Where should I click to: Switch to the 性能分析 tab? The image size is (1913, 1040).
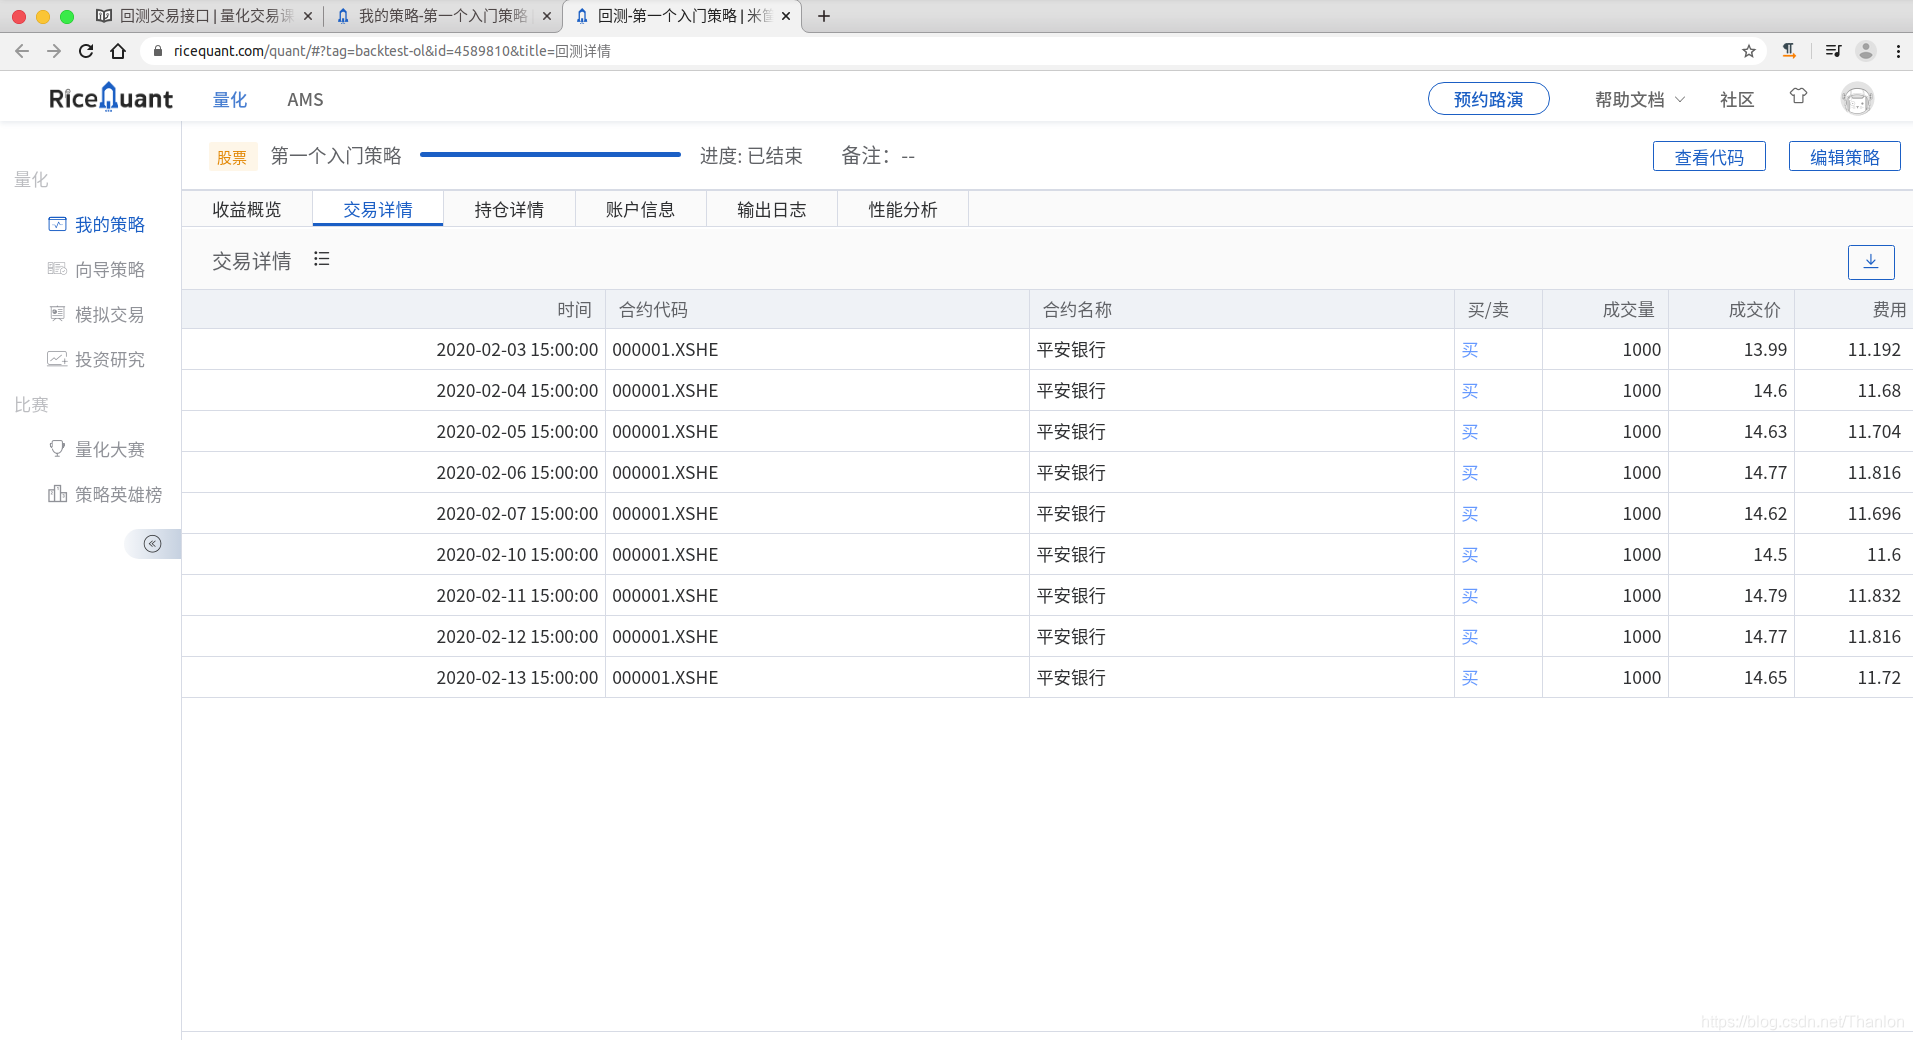pos(903,209)
